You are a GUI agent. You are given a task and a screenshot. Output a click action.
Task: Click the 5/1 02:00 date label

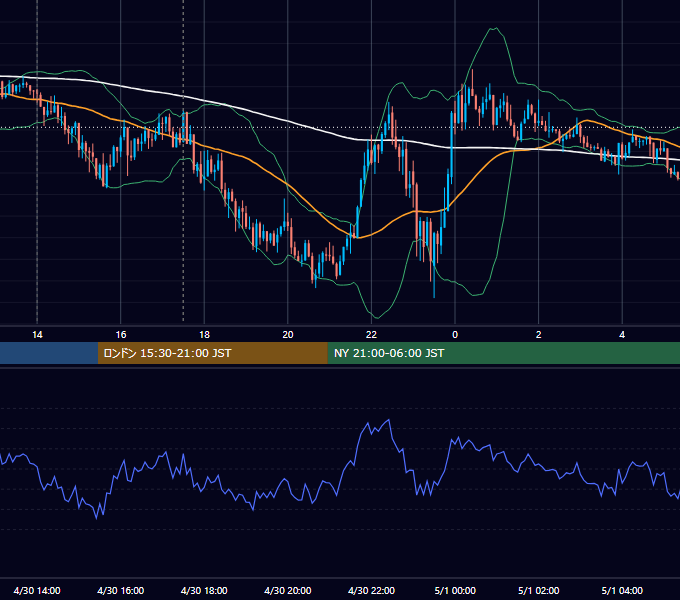[x=539, y=590]
